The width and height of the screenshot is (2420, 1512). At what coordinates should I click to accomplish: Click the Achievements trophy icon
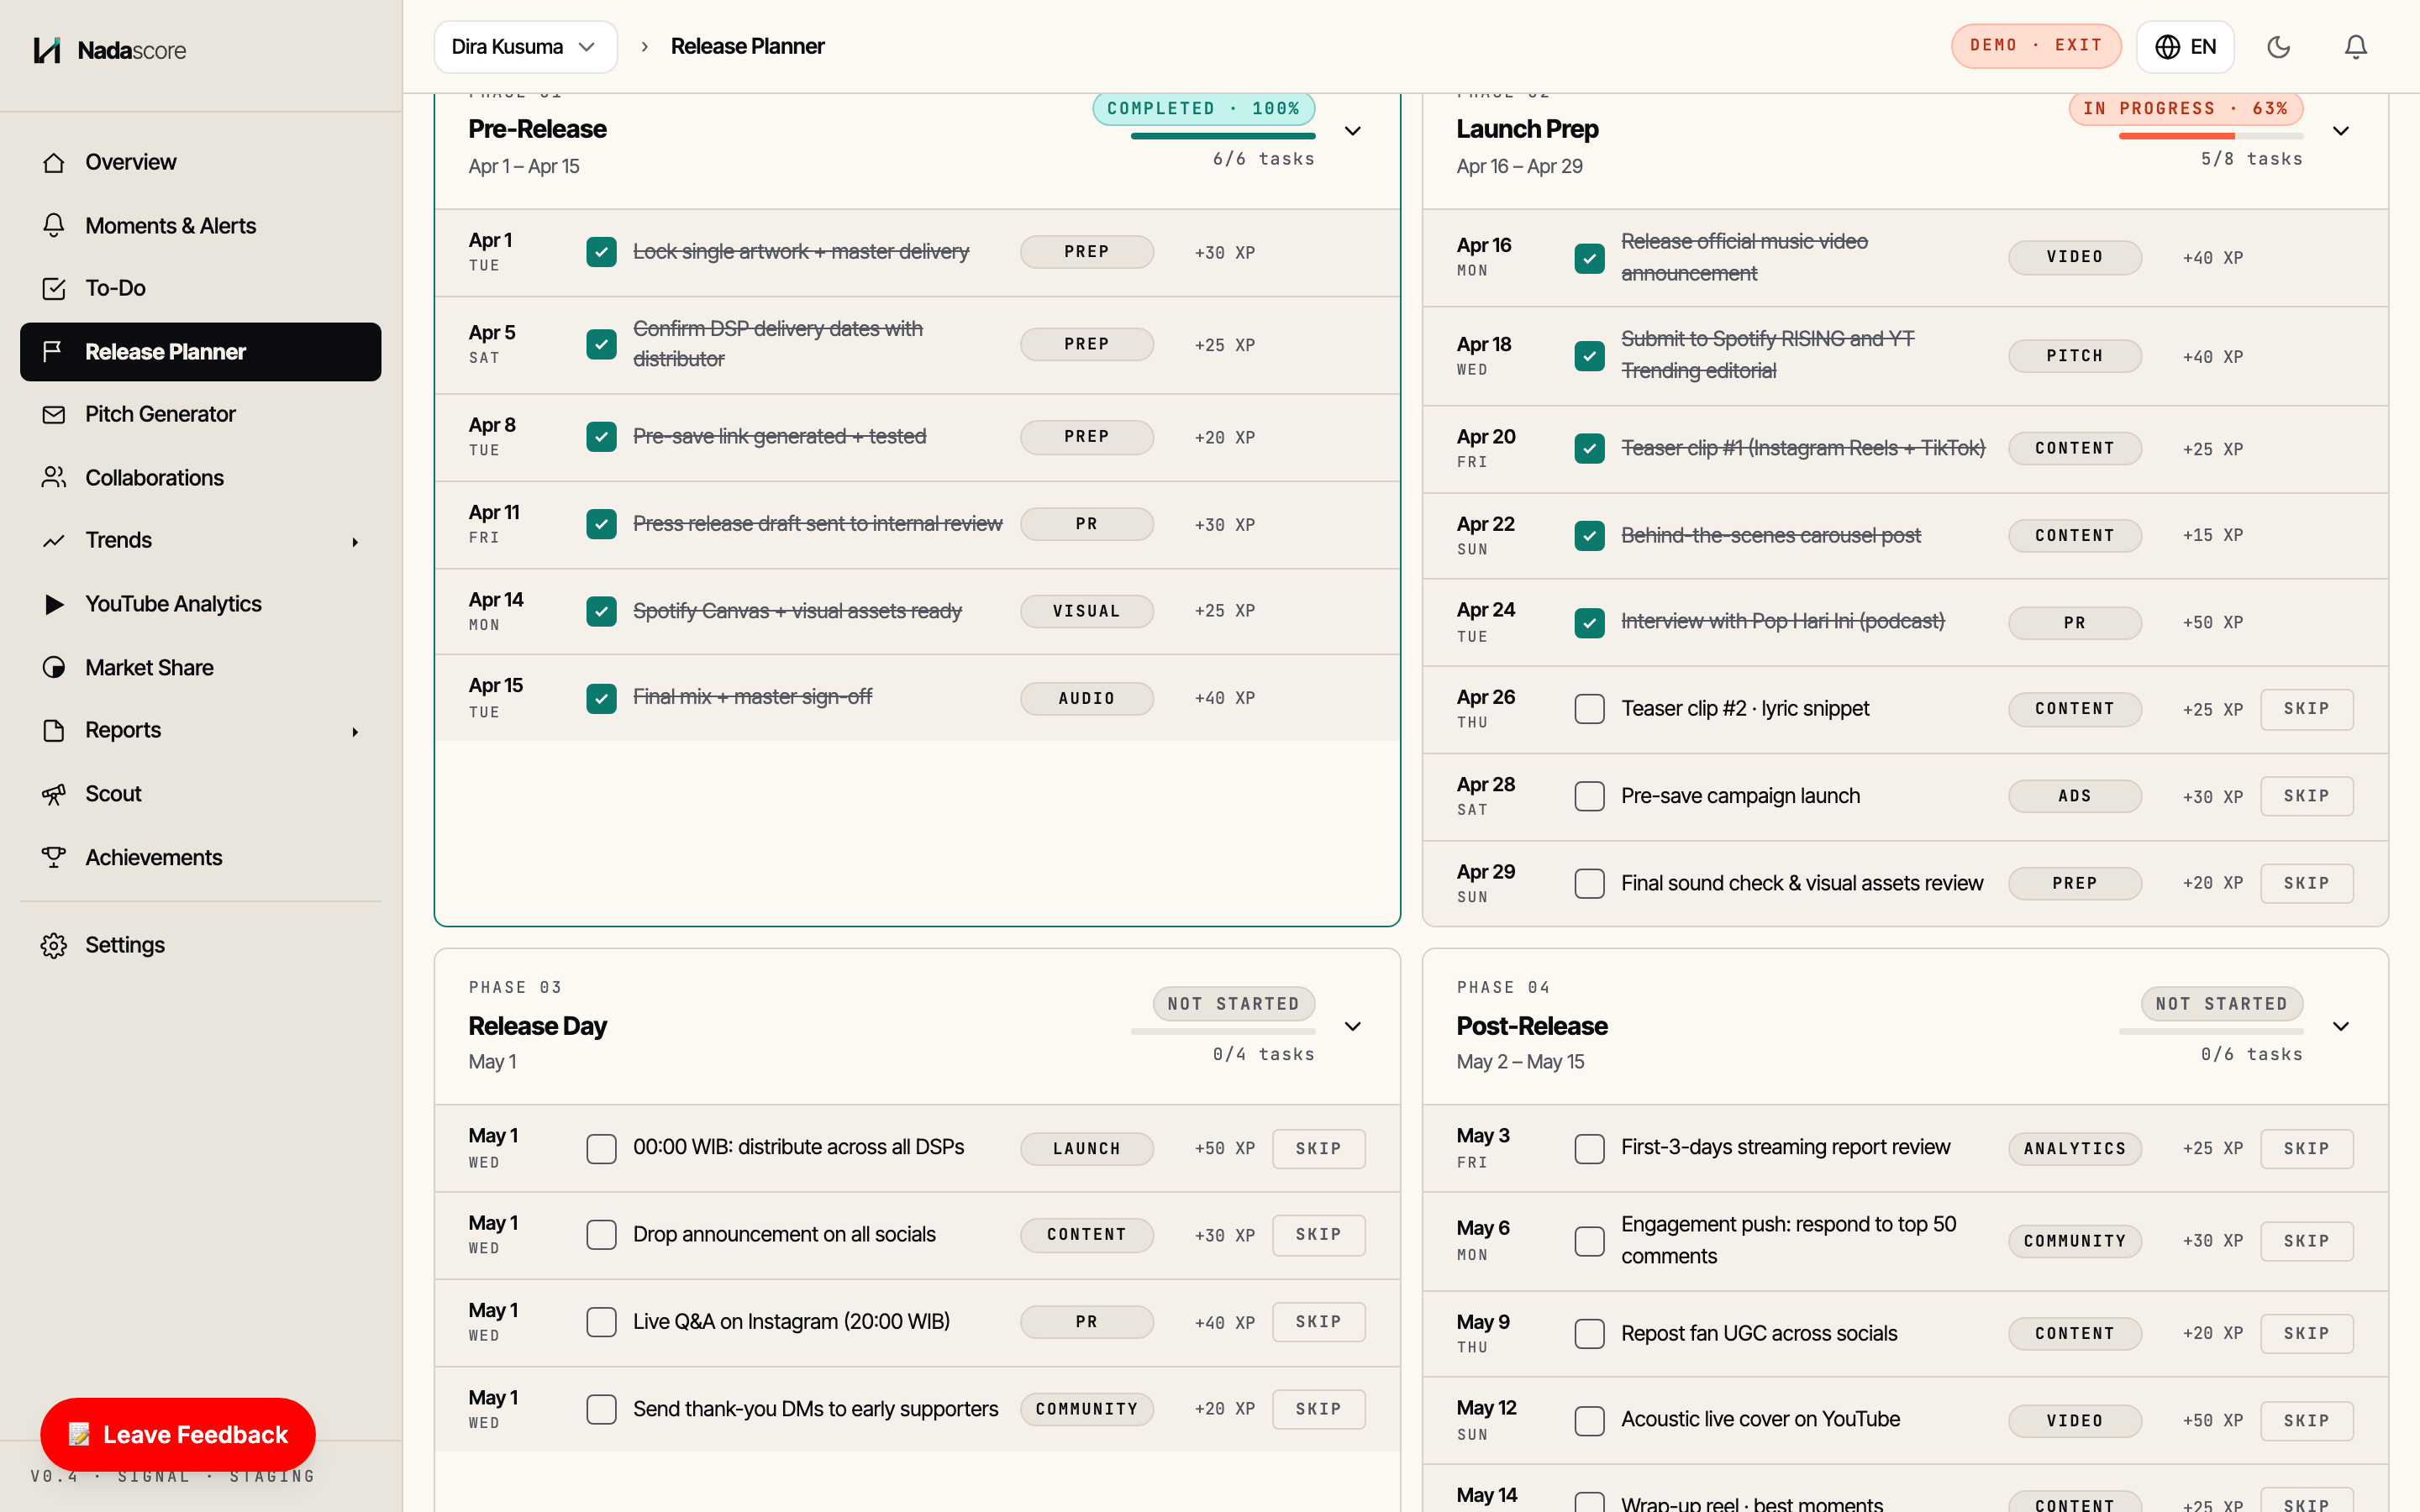(54, 857)
